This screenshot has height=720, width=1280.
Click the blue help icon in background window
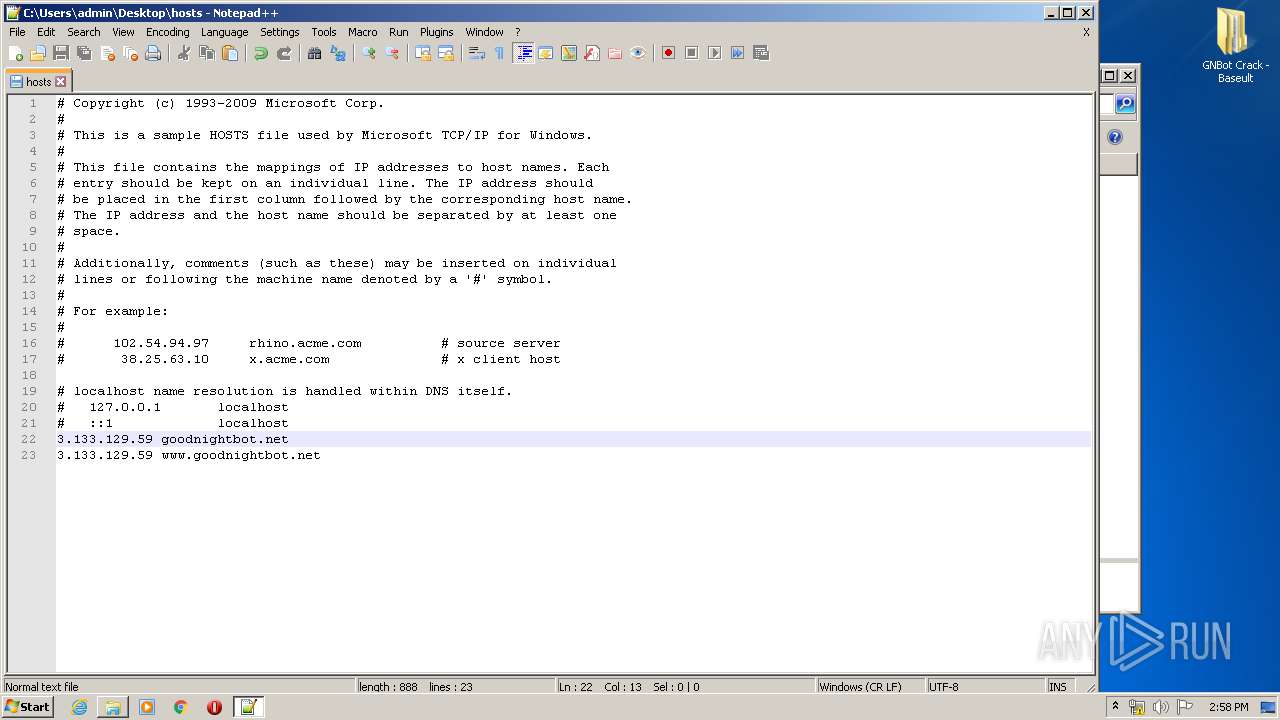pyautogui.click(x=1115, y=137)
